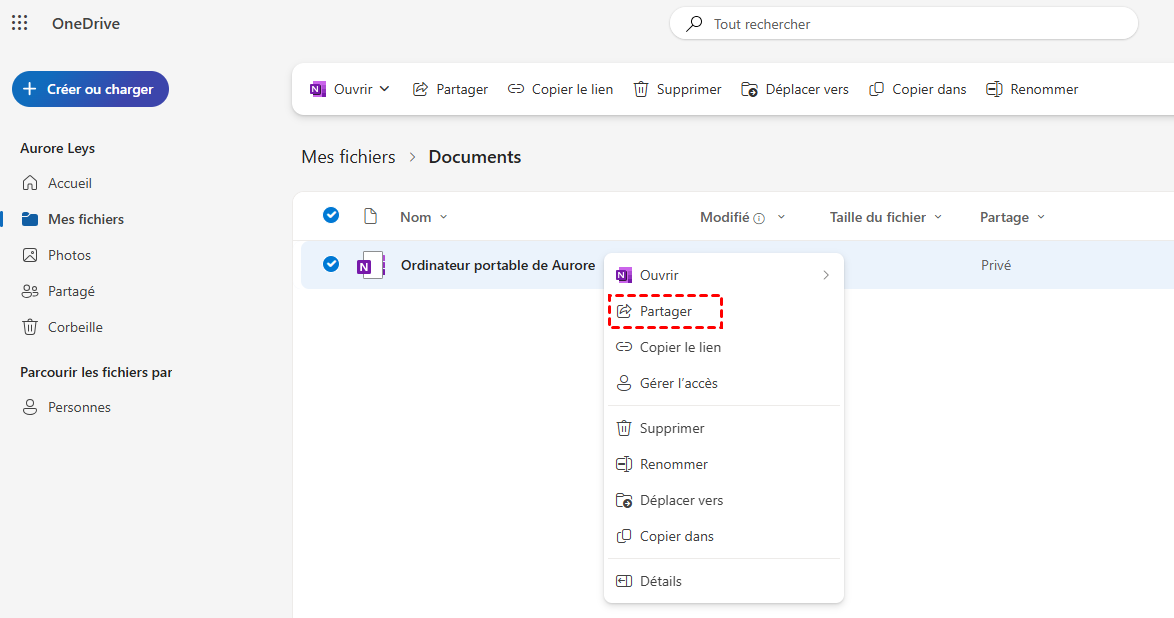Viewport: 1174px width, 618px height.
Task: Toggle the select-all checkbox in header
Action: tap(331, 216)
